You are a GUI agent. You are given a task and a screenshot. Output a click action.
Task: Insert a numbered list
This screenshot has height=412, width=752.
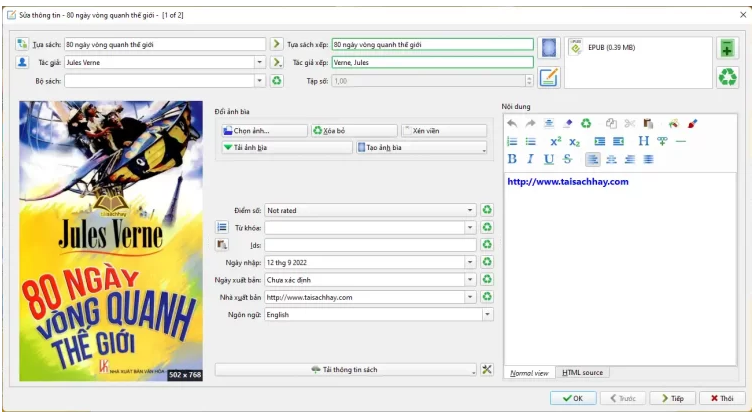[x=512, y=141]
